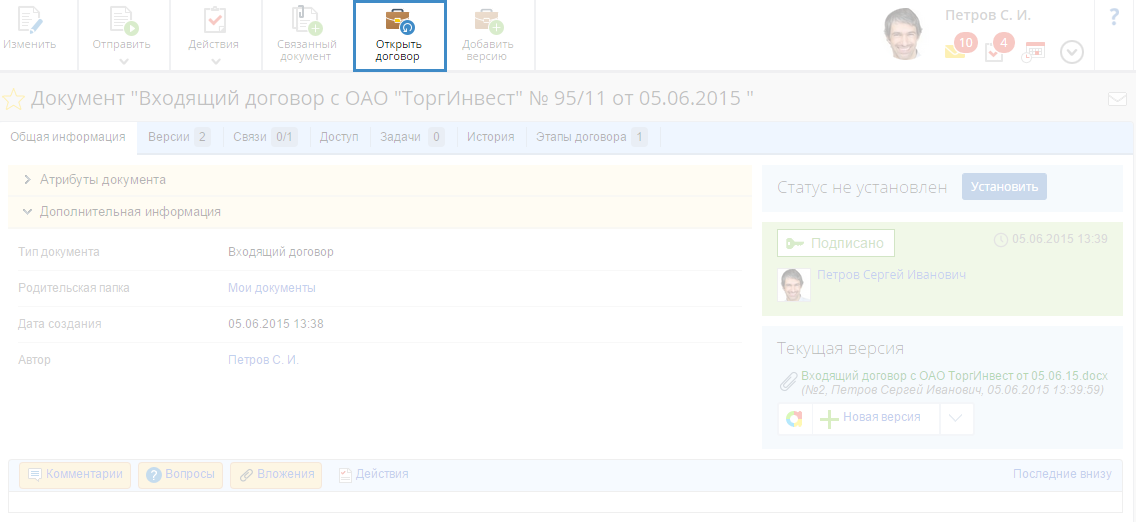Collapse Дополнительная информация section

click(x=380, y=212)
